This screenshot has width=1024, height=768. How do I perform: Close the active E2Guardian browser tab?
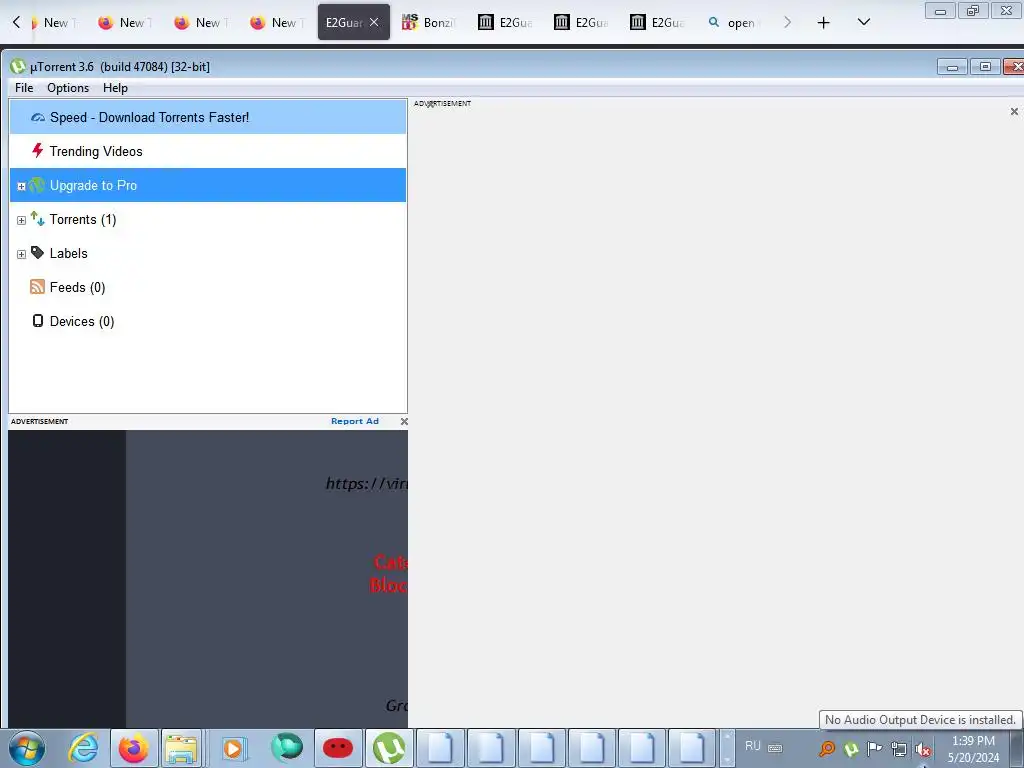coord(374,22)
